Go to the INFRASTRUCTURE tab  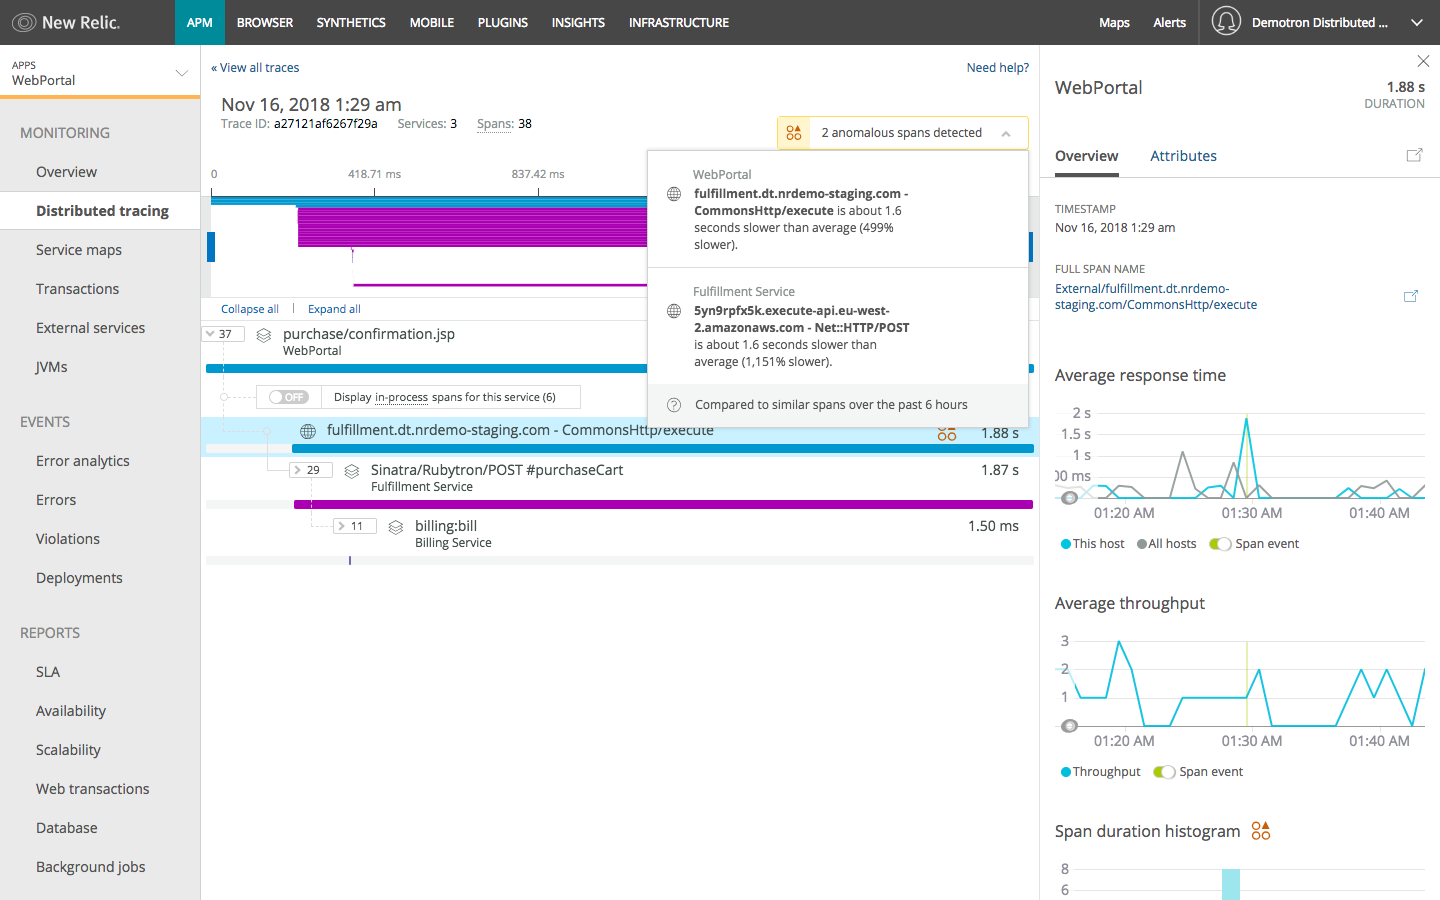679,22
